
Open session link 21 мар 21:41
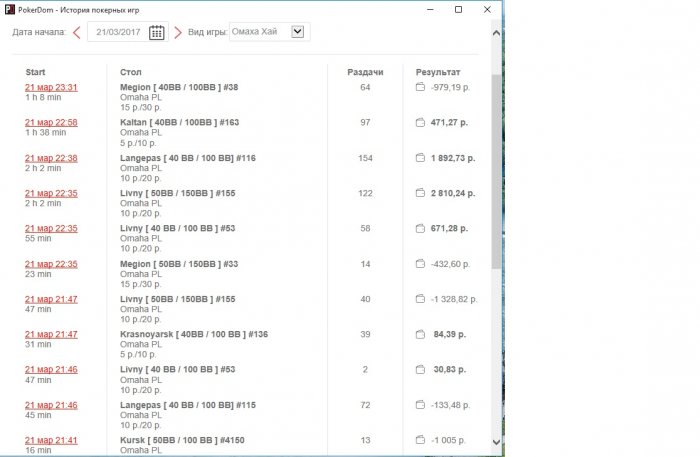(51, 440)
